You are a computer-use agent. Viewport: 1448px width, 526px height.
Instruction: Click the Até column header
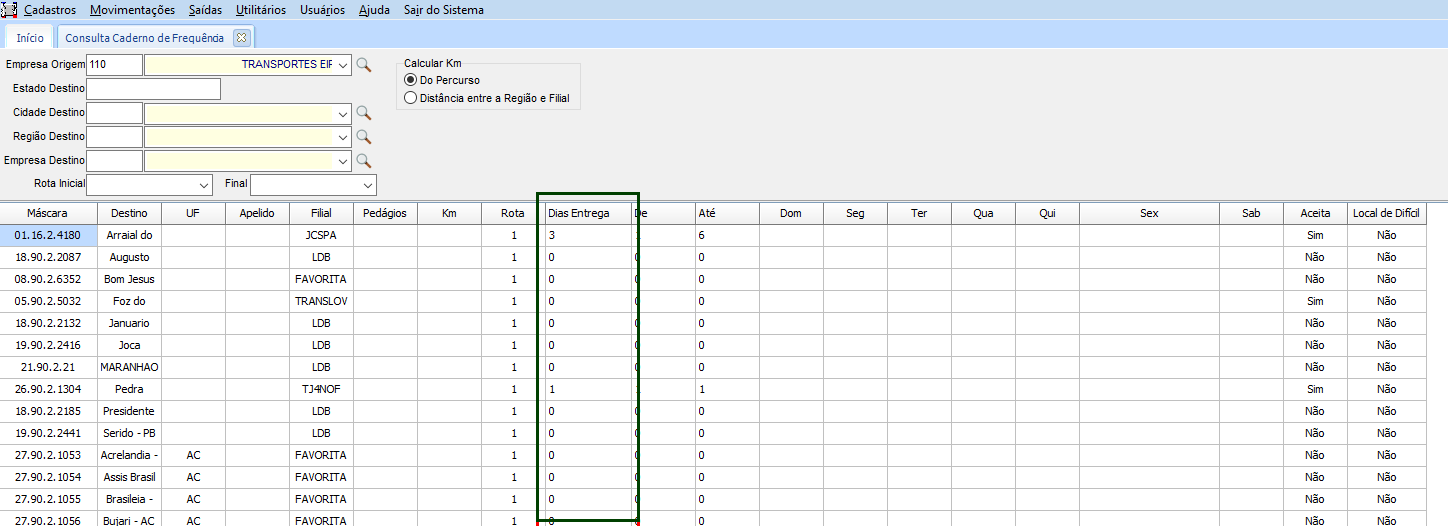point(727,213)
